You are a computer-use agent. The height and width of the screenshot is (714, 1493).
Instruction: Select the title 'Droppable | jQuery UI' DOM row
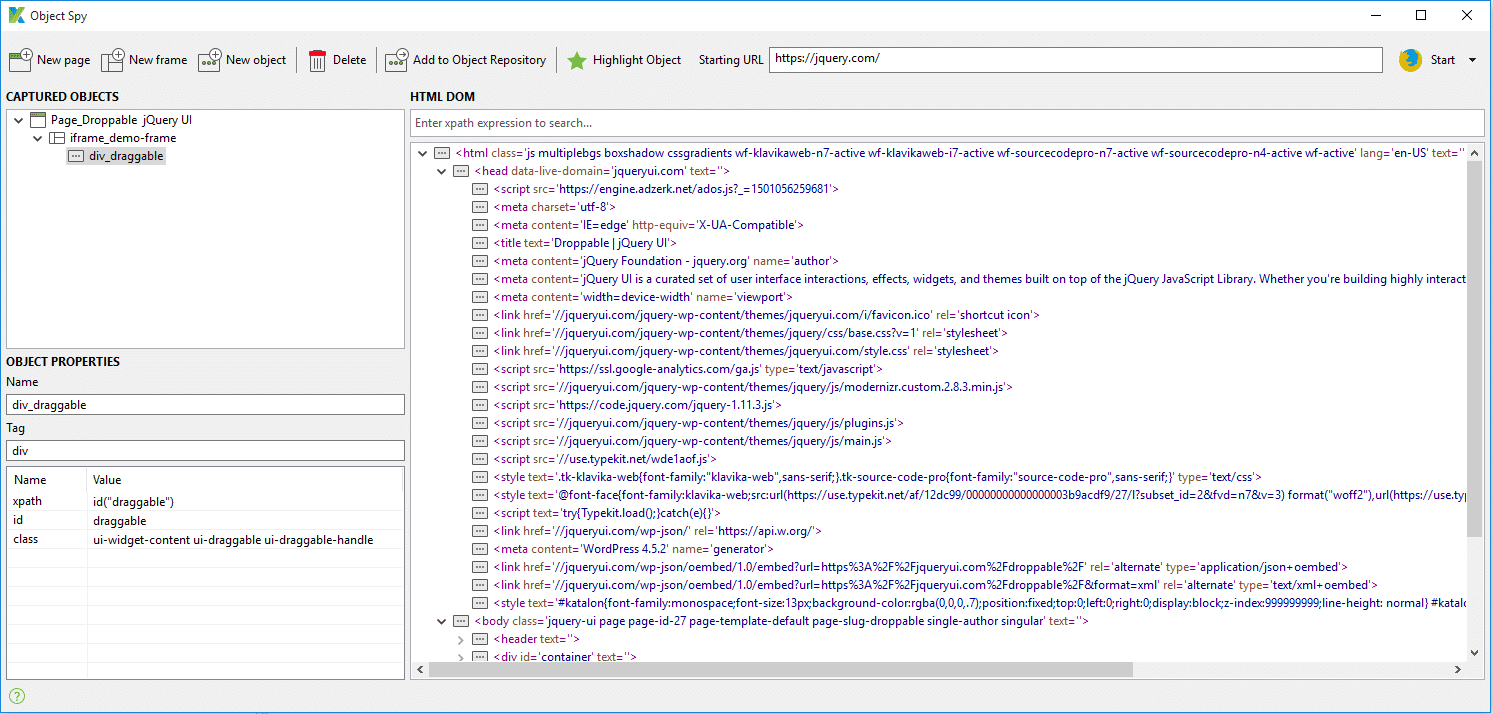(585, 243)
